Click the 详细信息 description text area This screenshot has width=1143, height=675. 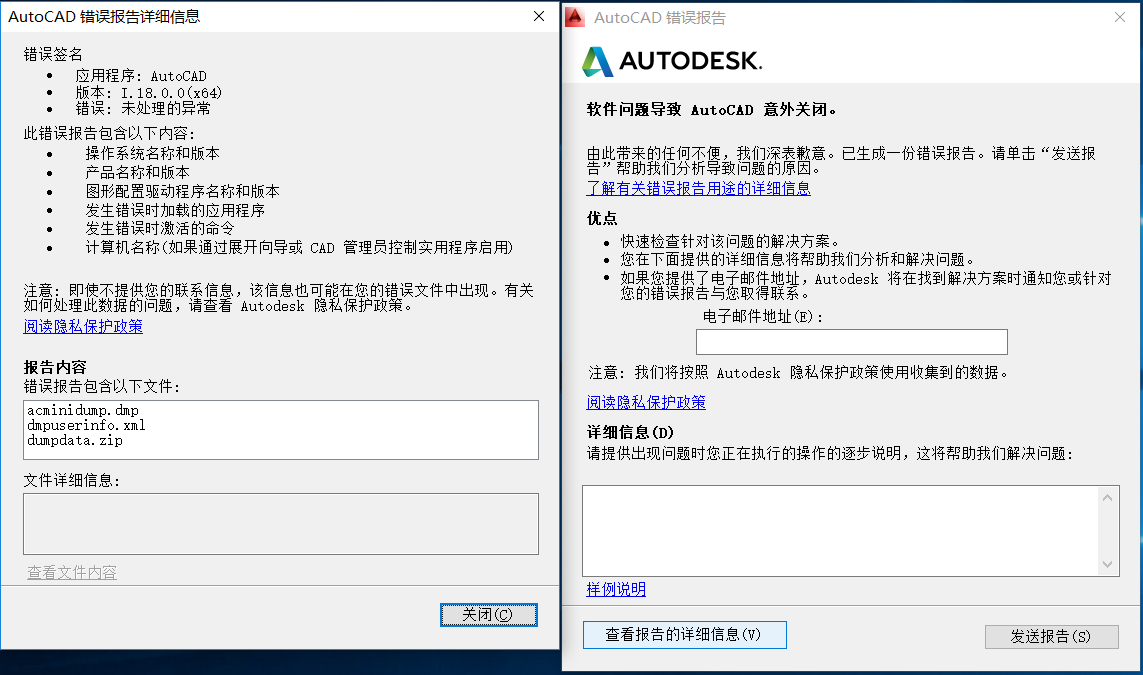pos(840,531)
